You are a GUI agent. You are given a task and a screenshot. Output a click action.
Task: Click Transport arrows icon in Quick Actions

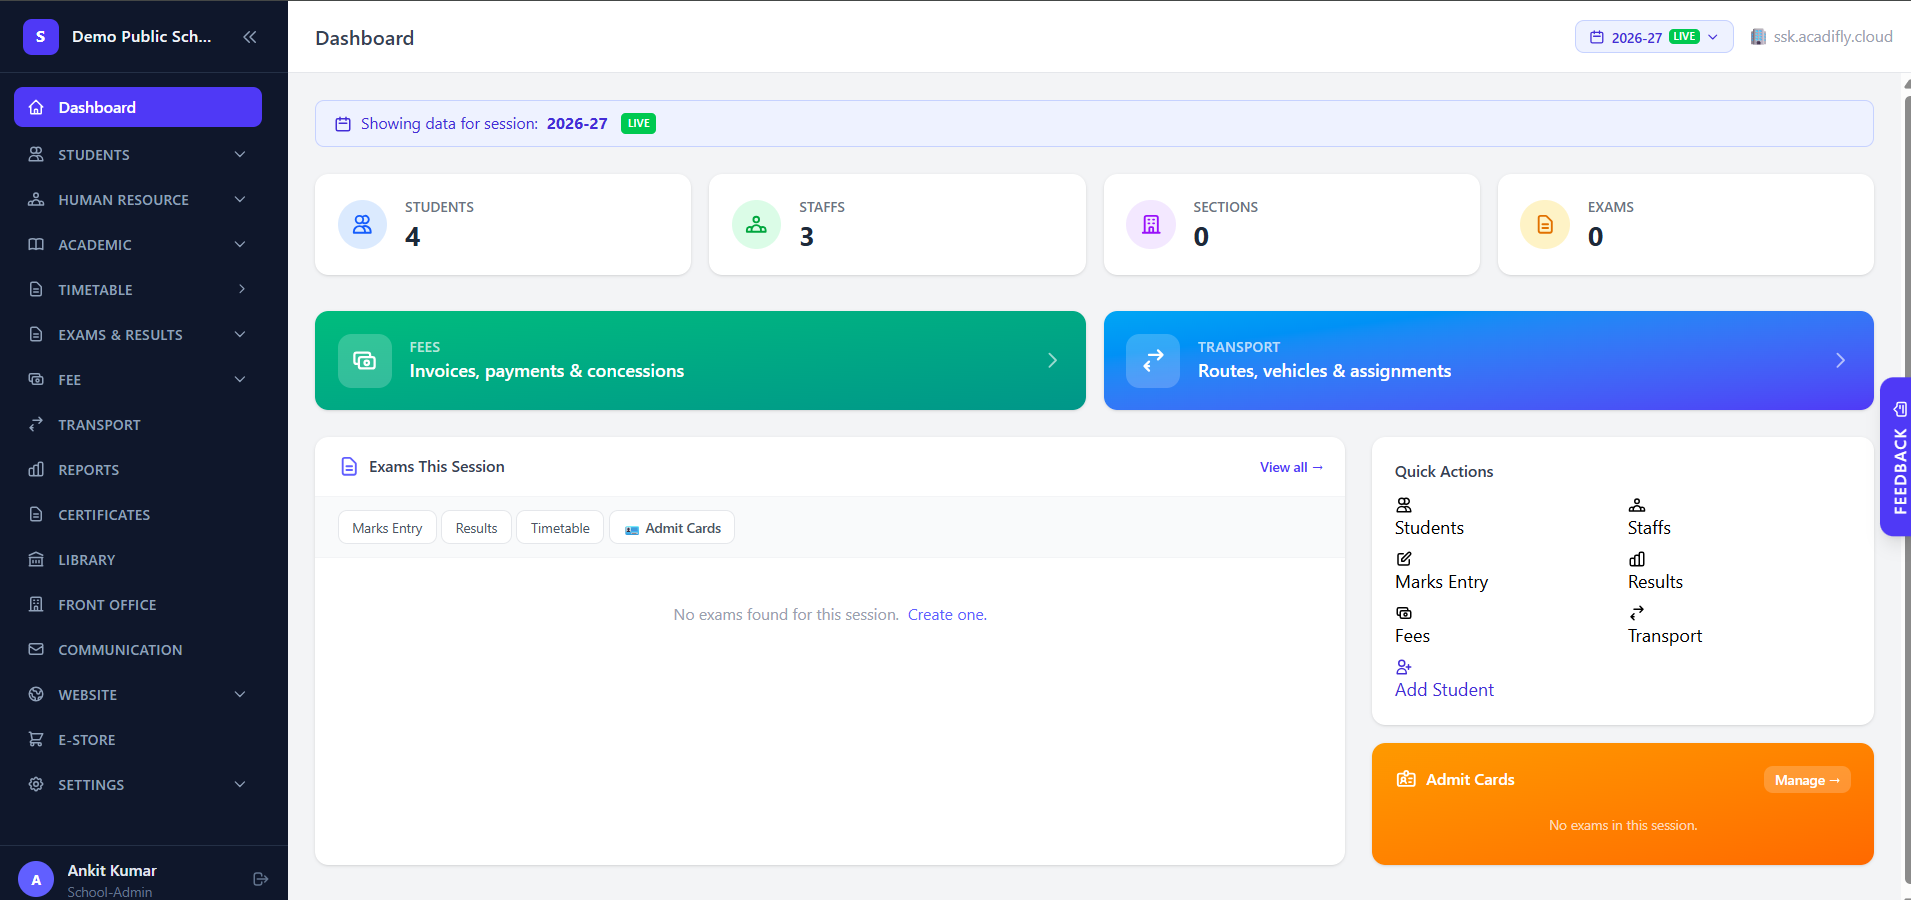(x=1637, y=613)
